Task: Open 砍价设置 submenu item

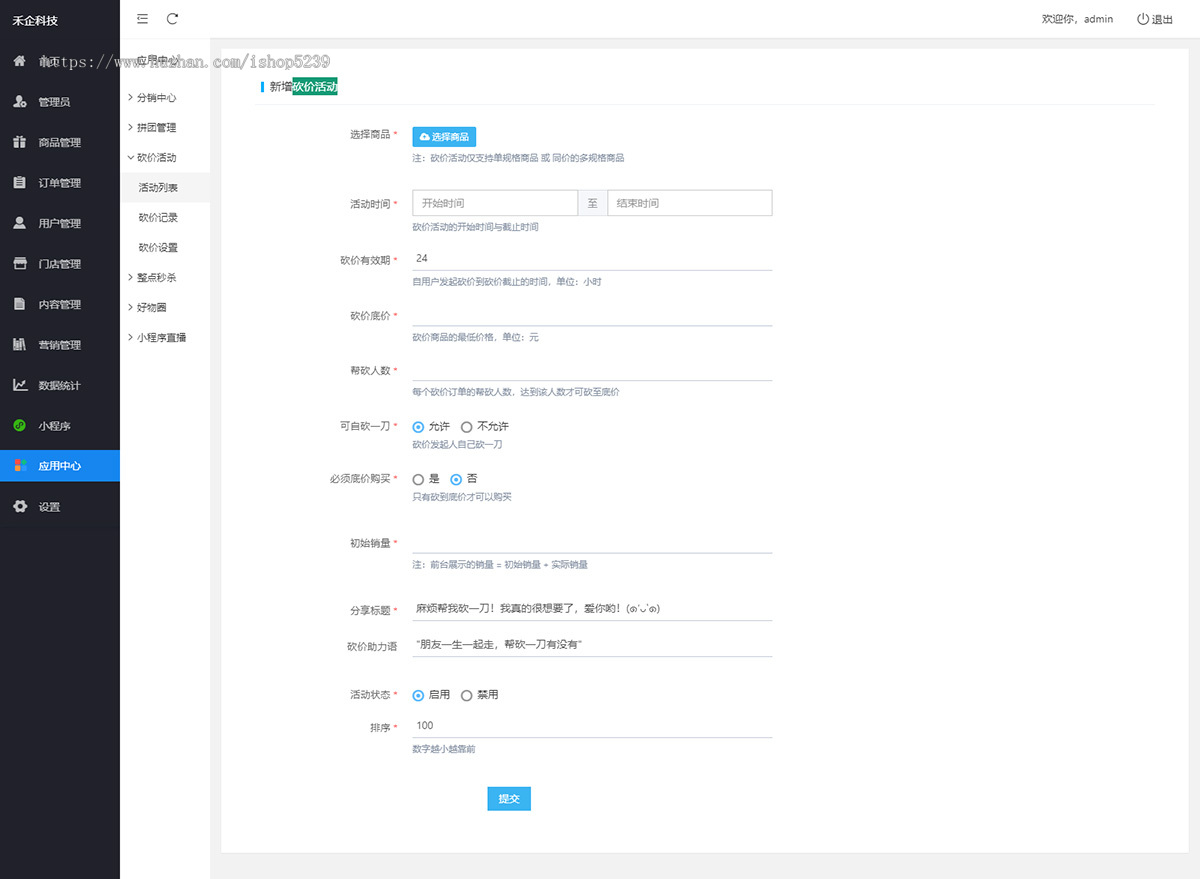Action: (165, 247)
